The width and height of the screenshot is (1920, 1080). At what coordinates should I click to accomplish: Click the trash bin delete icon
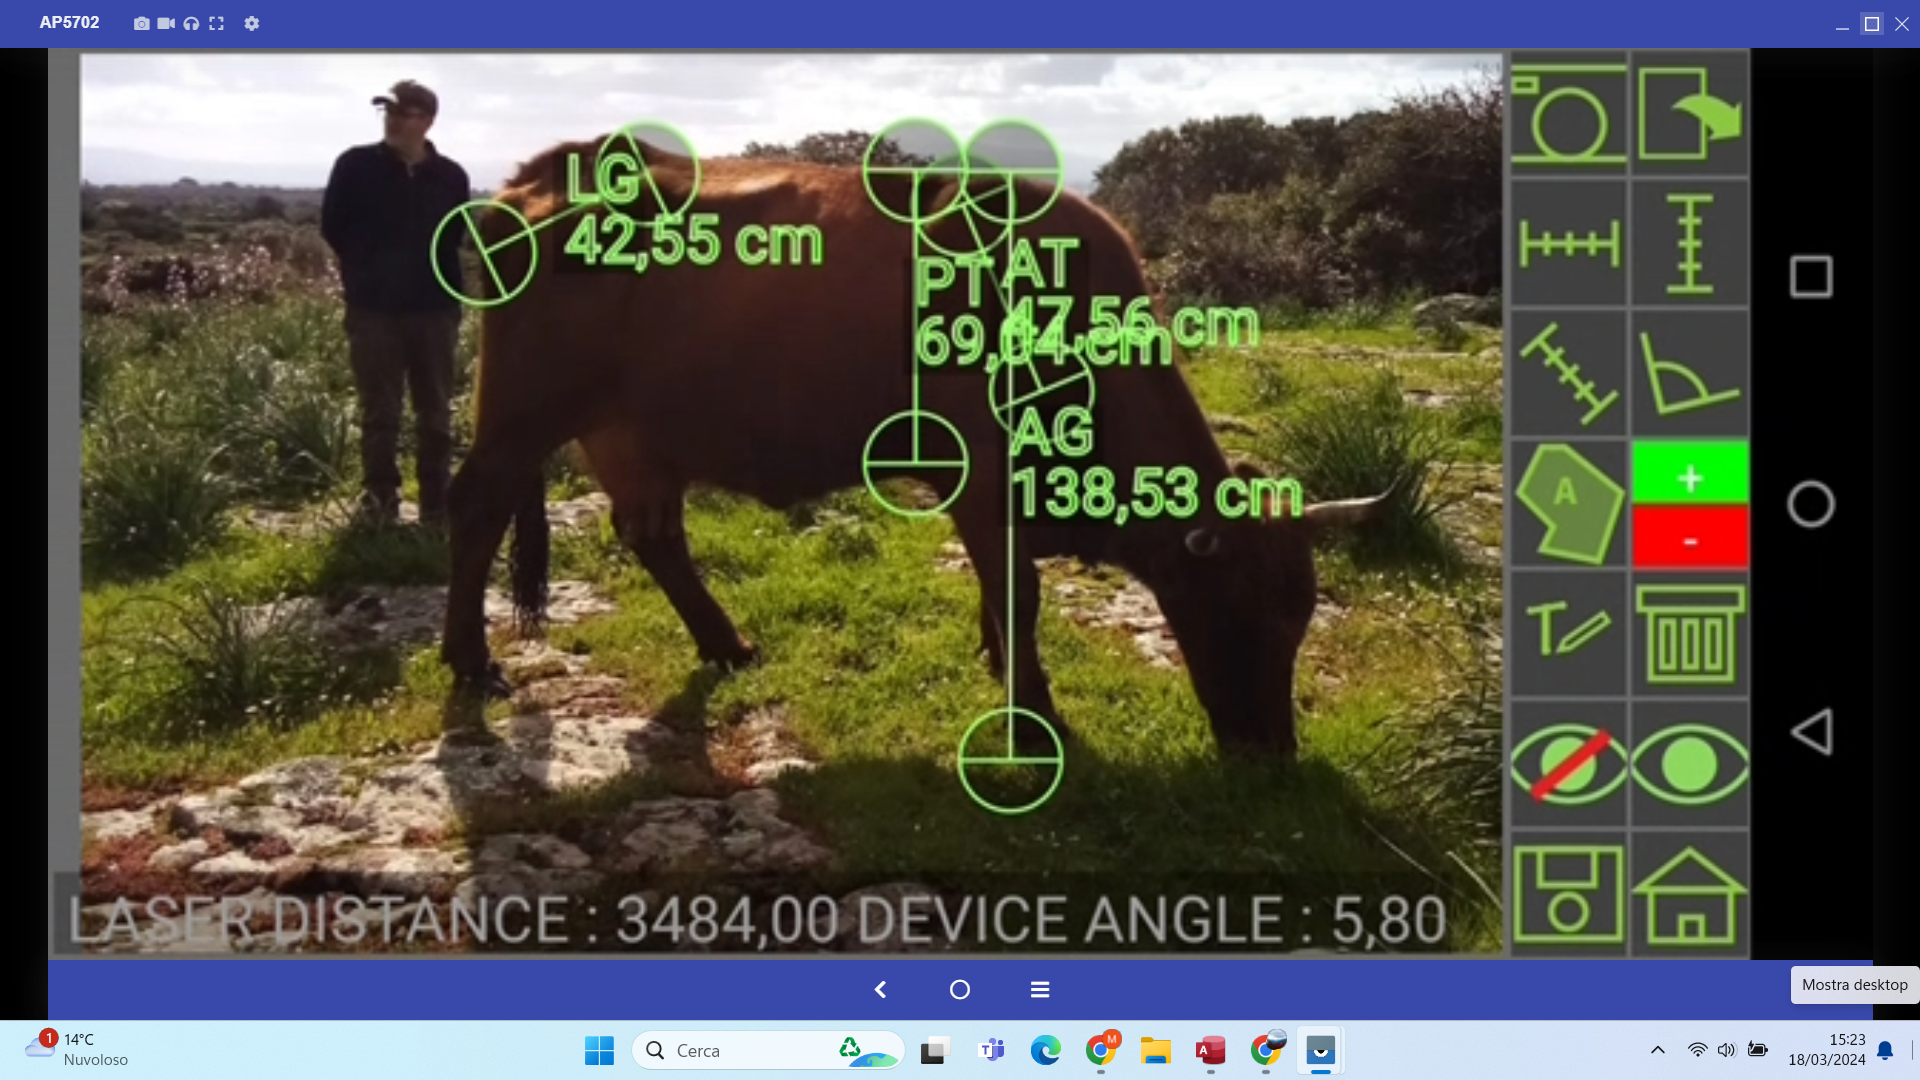(x=1689, y=633)
